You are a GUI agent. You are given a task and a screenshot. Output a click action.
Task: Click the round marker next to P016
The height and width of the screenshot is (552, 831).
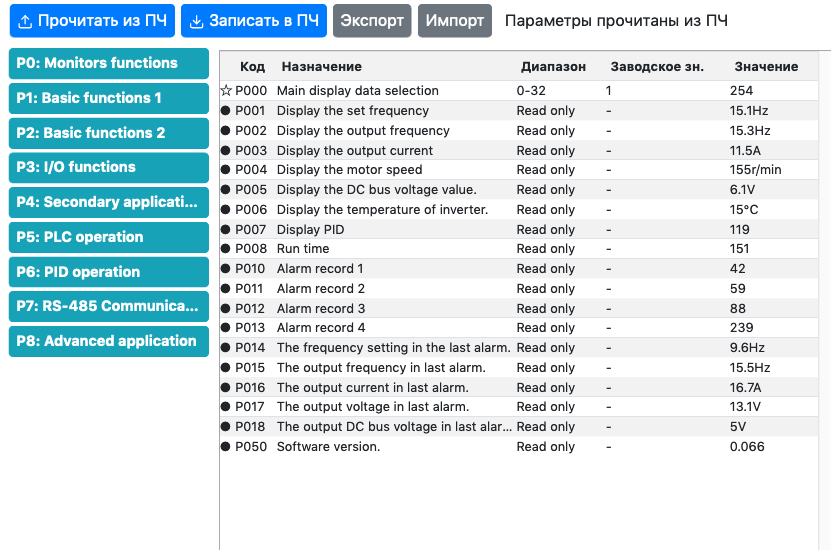click(x=226, y=388)
